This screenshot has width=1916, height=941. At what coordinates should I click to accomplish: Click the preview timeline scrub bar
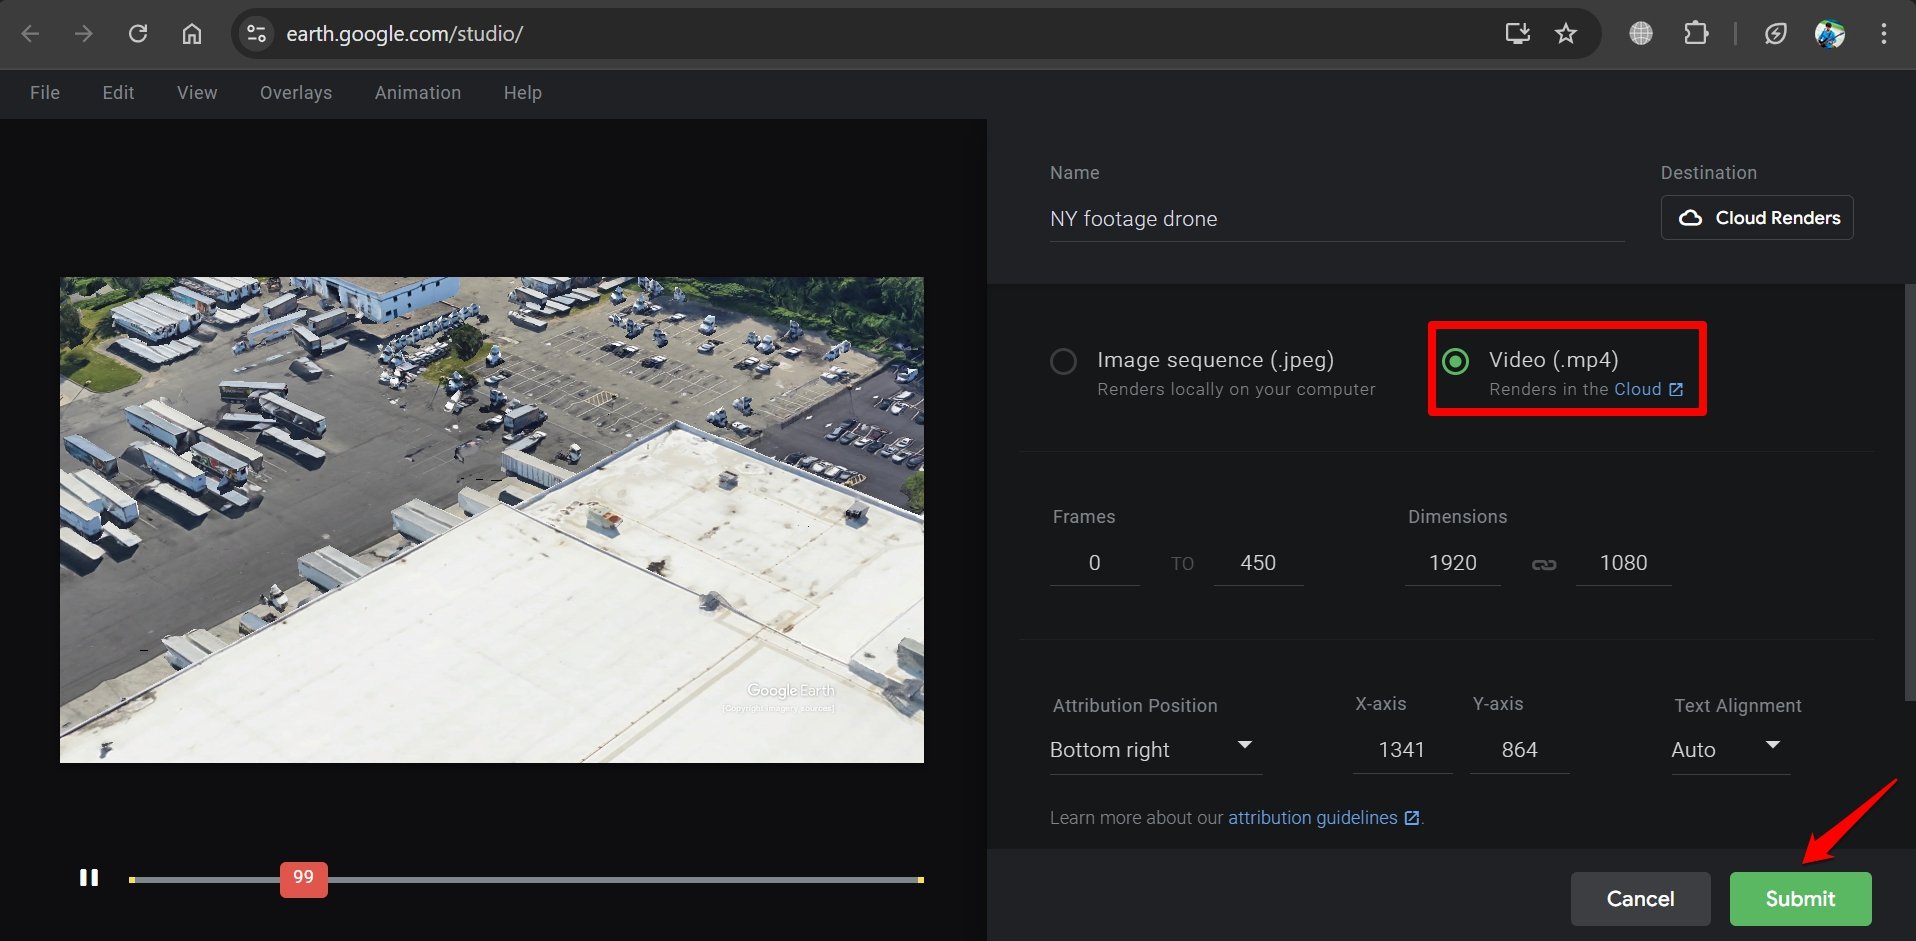pyautogui.click(x=526, y=880)
